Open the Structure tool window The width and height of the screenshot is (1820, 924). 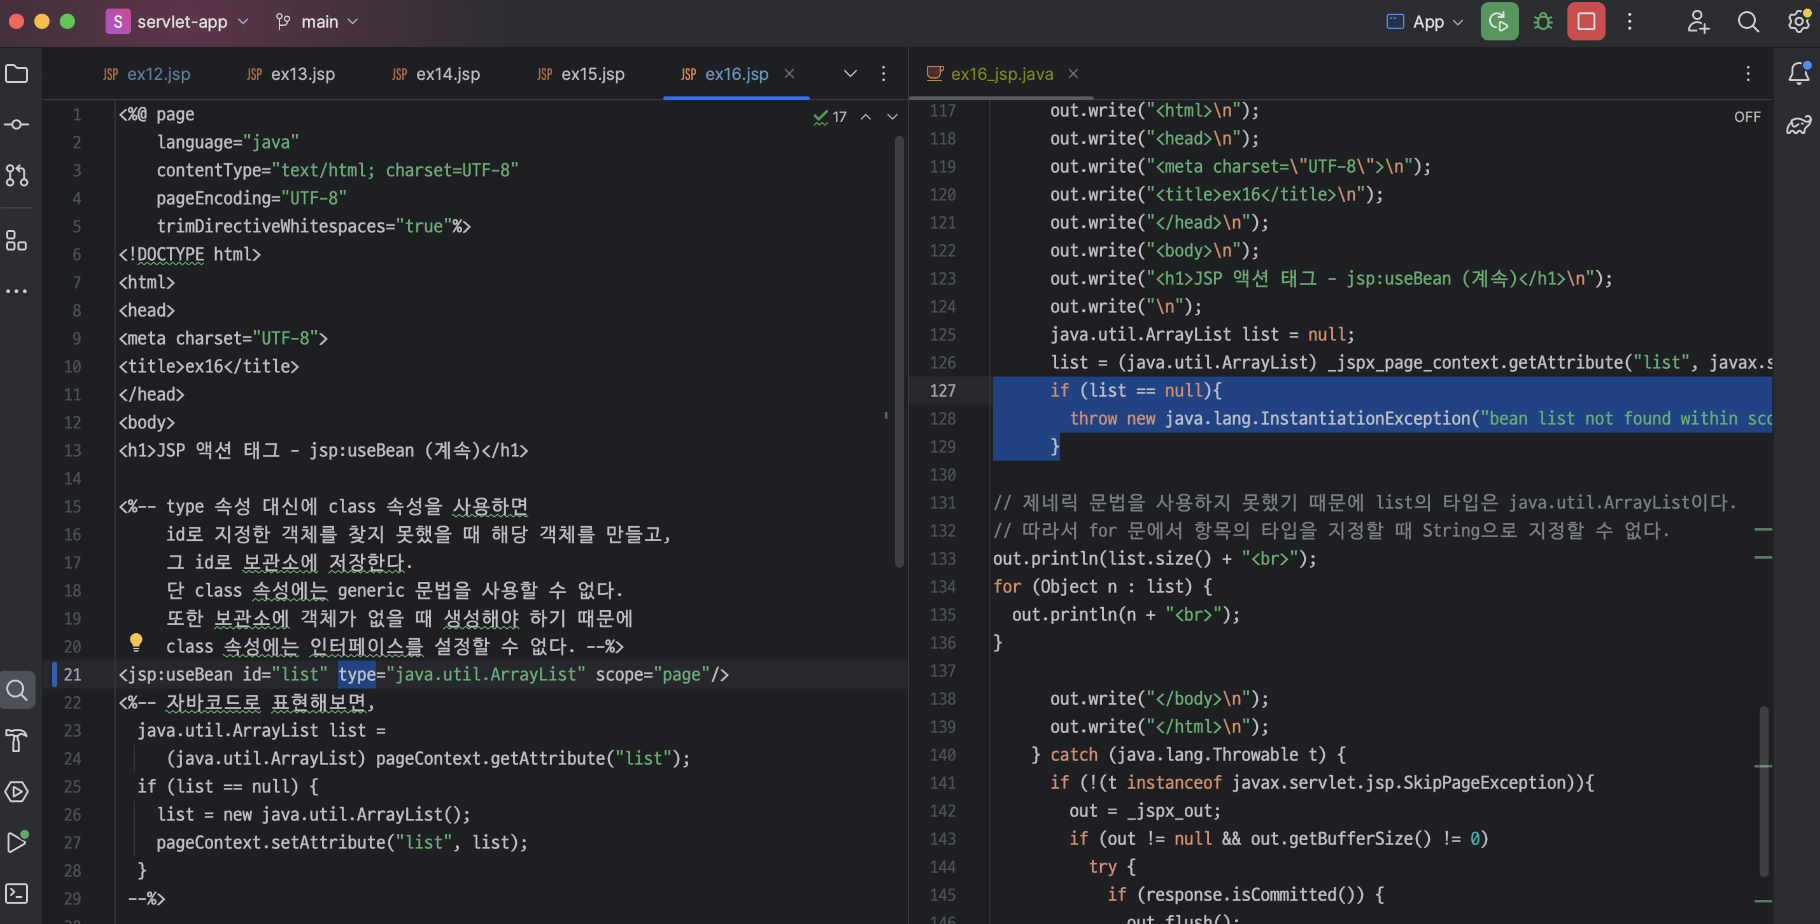[17, 240]
